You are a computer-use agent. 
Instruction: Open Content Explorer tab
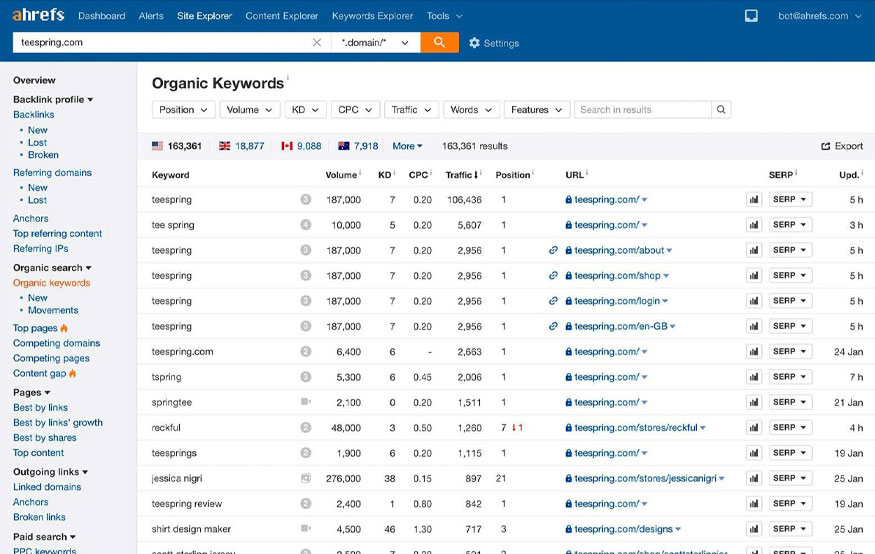point(282,16)
